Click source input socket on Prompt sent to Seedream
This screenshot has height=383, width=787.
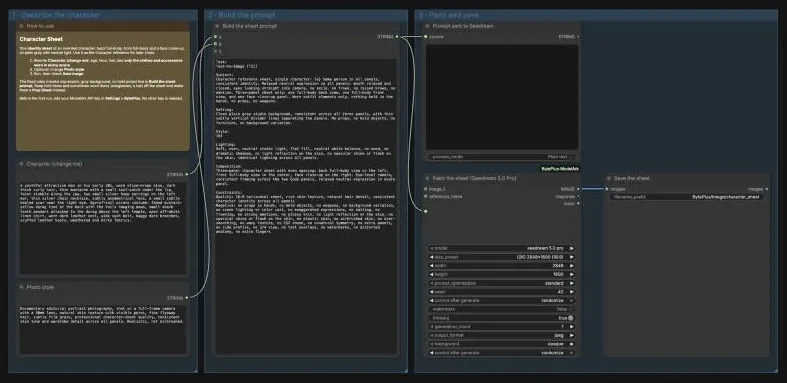pos(425,37)
